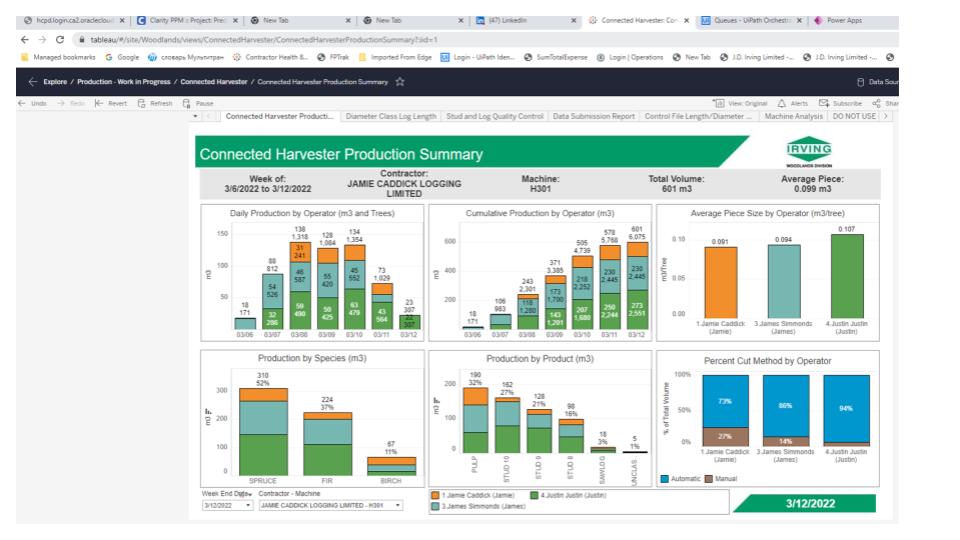Open Data Sources in the header
The image size is (960, 540).
coord(877,81)
